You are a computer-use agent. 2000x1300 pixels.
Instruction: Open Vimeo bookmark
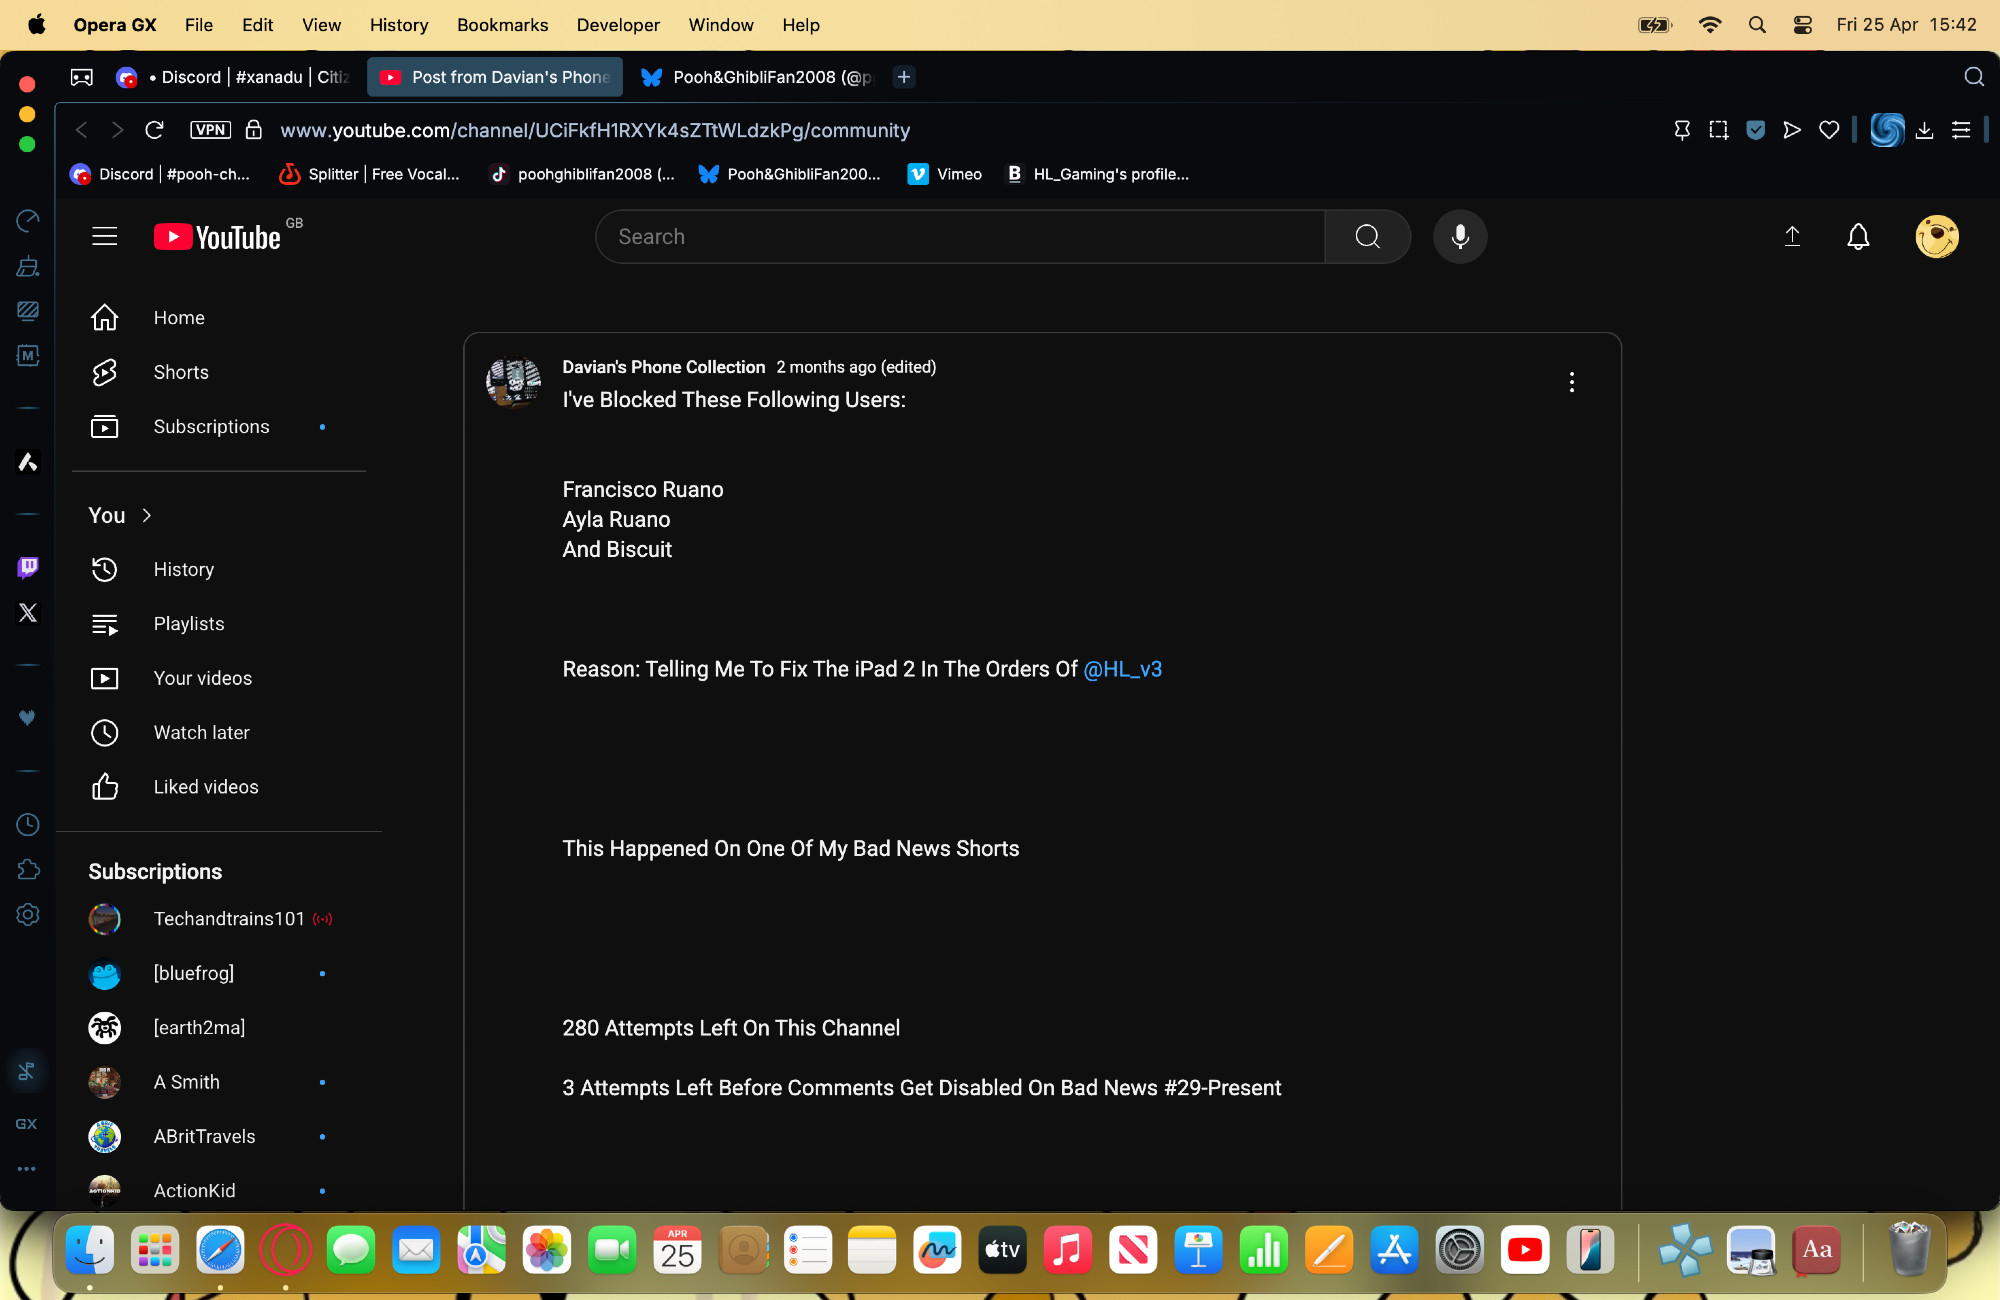pos(945,174)
